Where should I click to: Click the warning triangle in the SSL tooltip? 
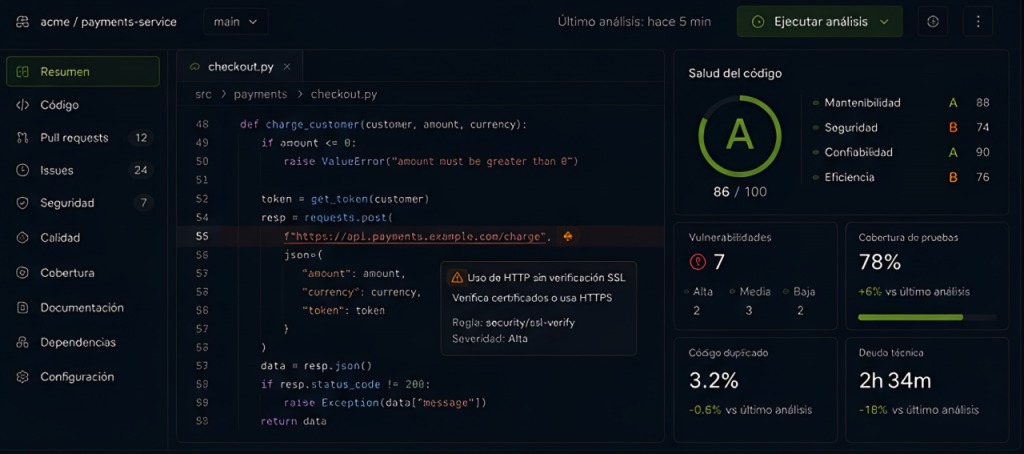tap(457, 278)
